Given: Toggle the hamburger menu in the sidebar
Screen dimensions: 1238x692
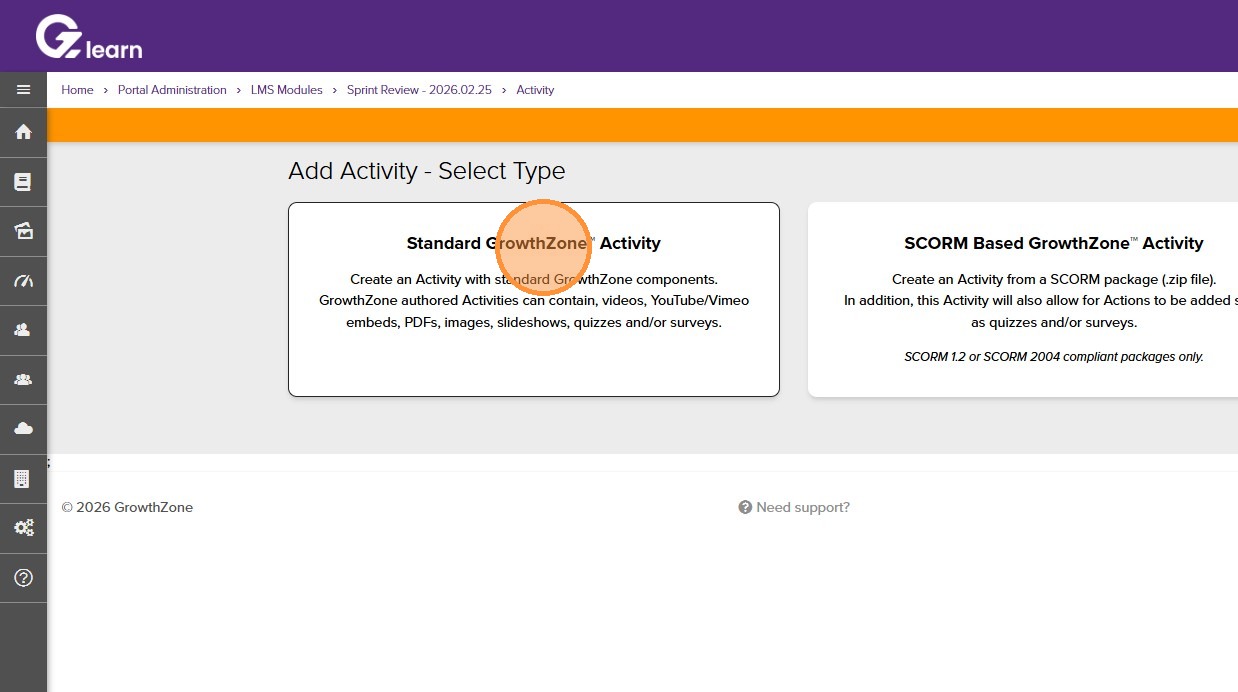Looking at the screenshot, I should click(23, 90).
